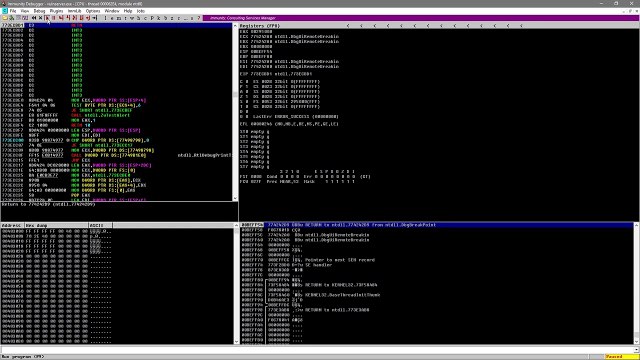
Task: Show Patches window via P button
Action: (x=152, y=18)
